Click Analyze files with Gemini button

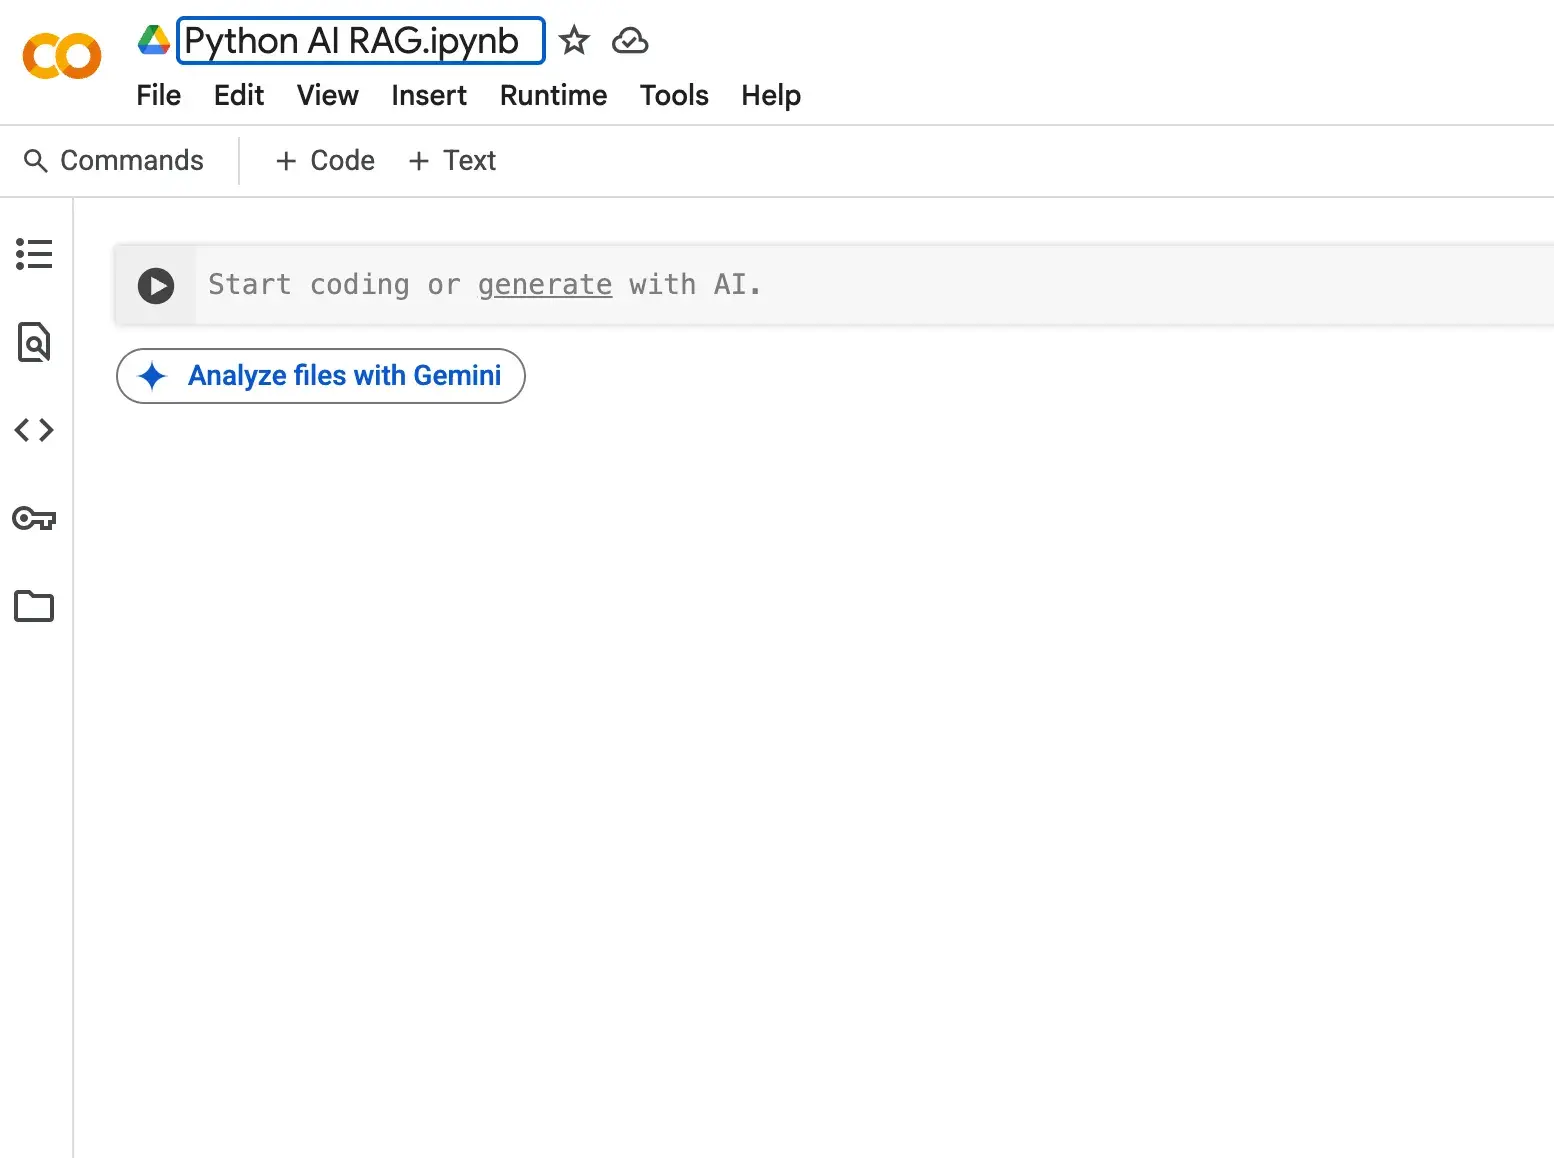tap(321, 376)
